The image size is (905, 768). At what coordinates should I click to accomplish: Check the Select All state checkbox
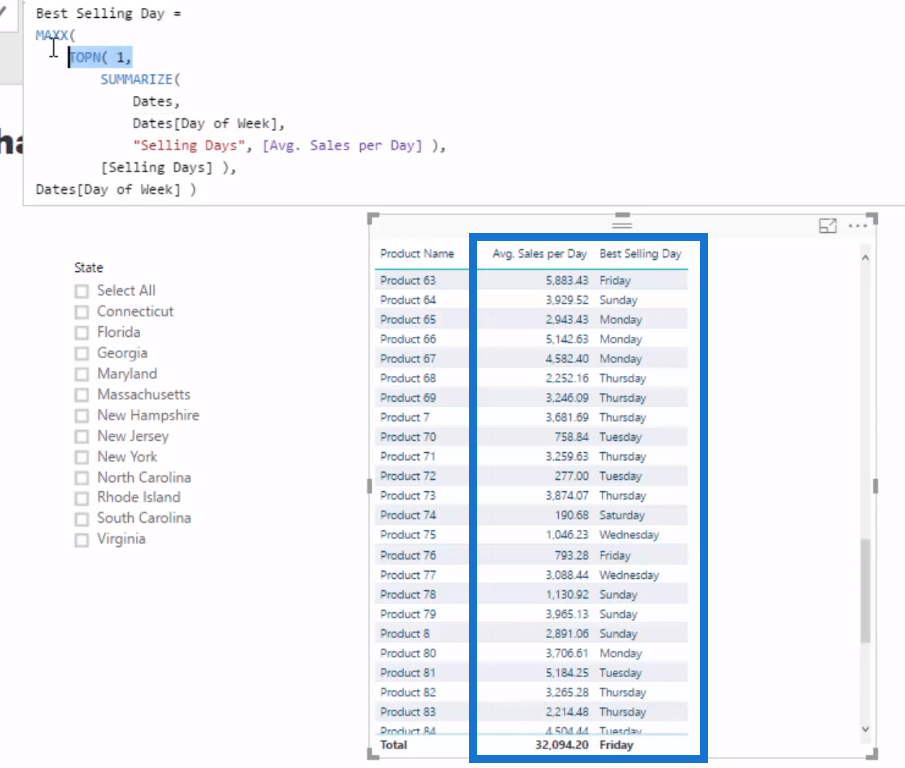tap(81, 291)
